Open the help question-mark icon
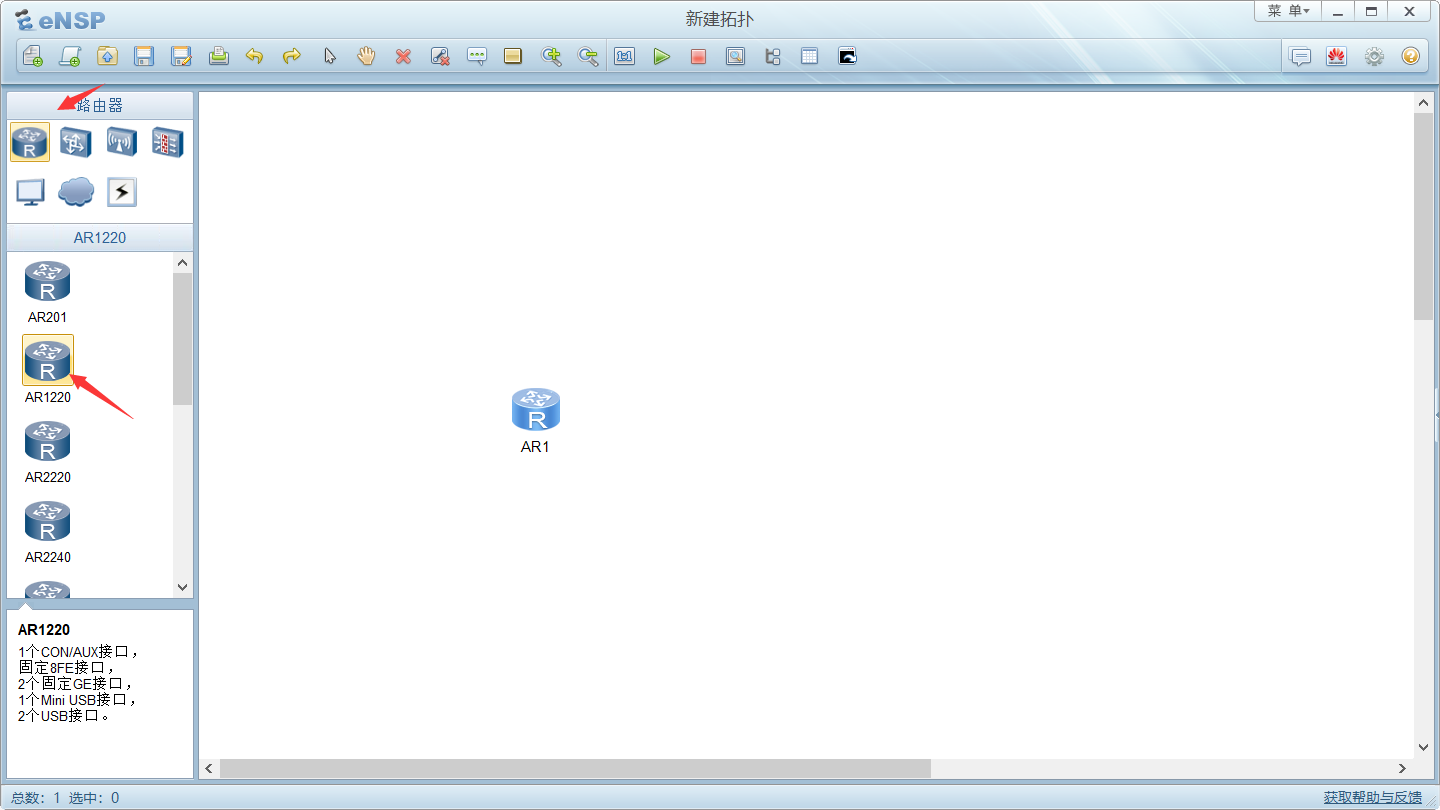 (1410, 56)
